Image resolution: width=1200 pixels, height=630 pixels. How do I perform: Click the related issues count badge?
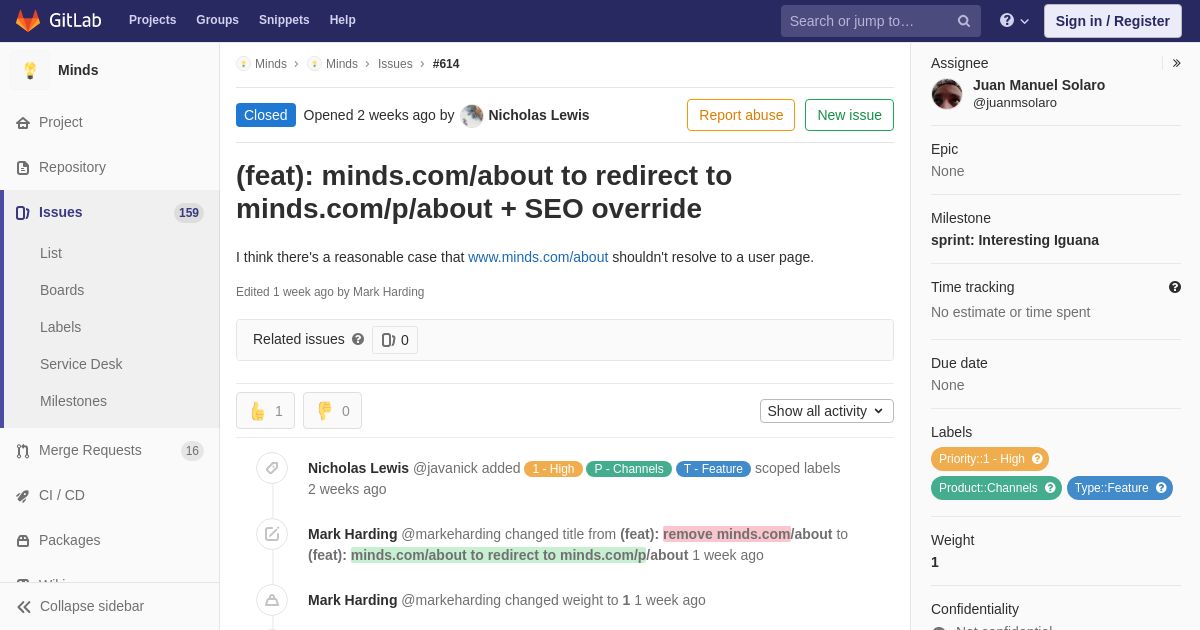click(395, 340)
